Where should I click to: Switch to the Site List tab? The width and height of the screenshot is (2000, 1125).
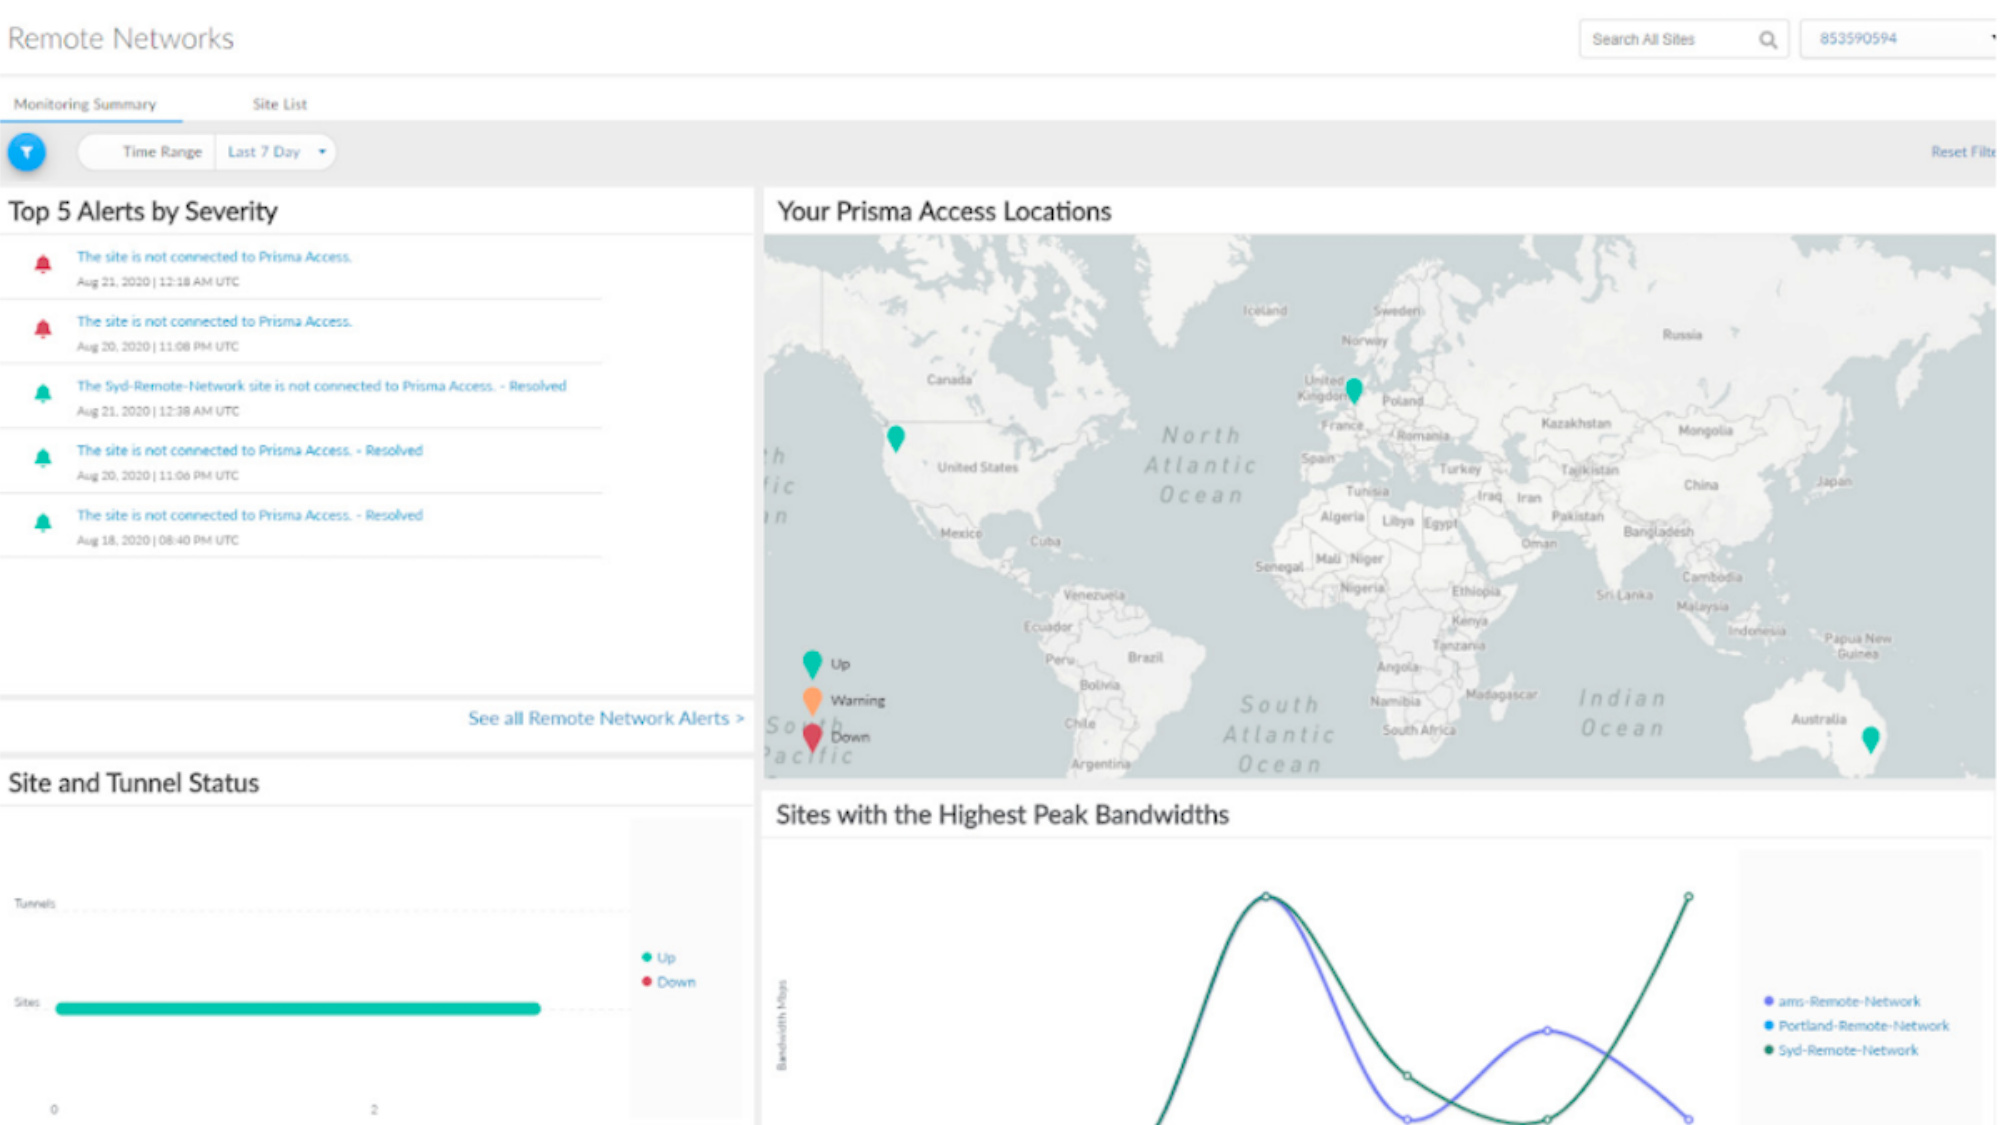tap(280, 104)
